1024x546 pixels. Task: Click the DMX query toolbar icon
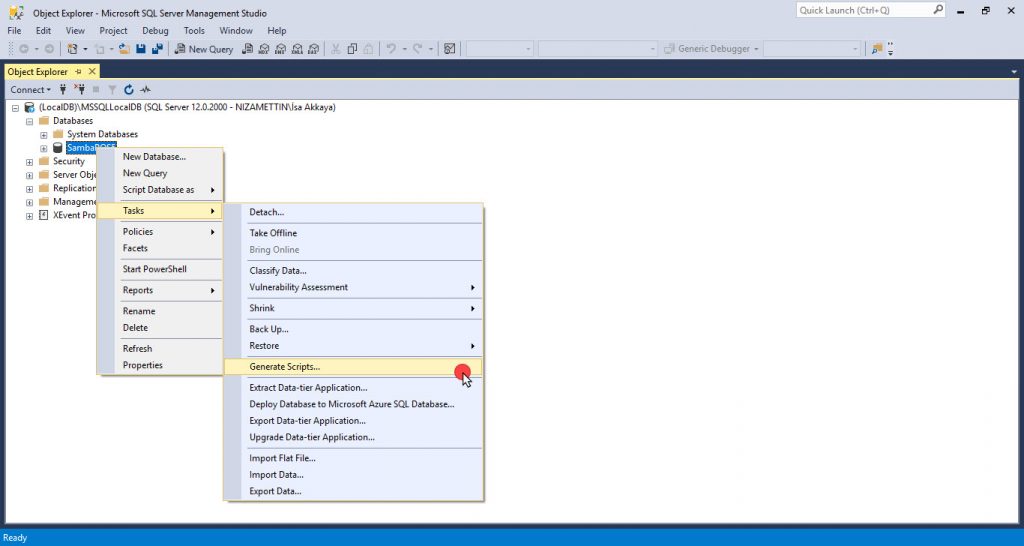(280, 49)
